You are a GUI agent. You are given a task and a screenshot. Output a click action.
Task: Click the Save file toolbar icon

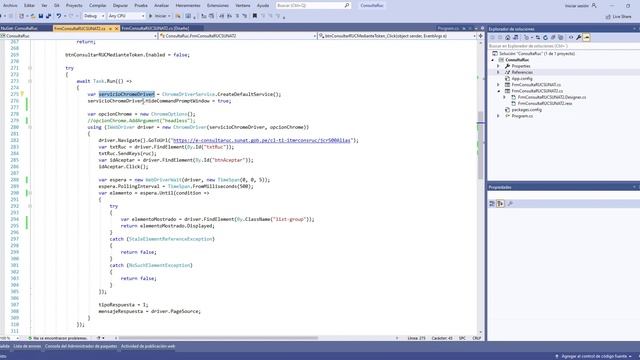[41, 16]
